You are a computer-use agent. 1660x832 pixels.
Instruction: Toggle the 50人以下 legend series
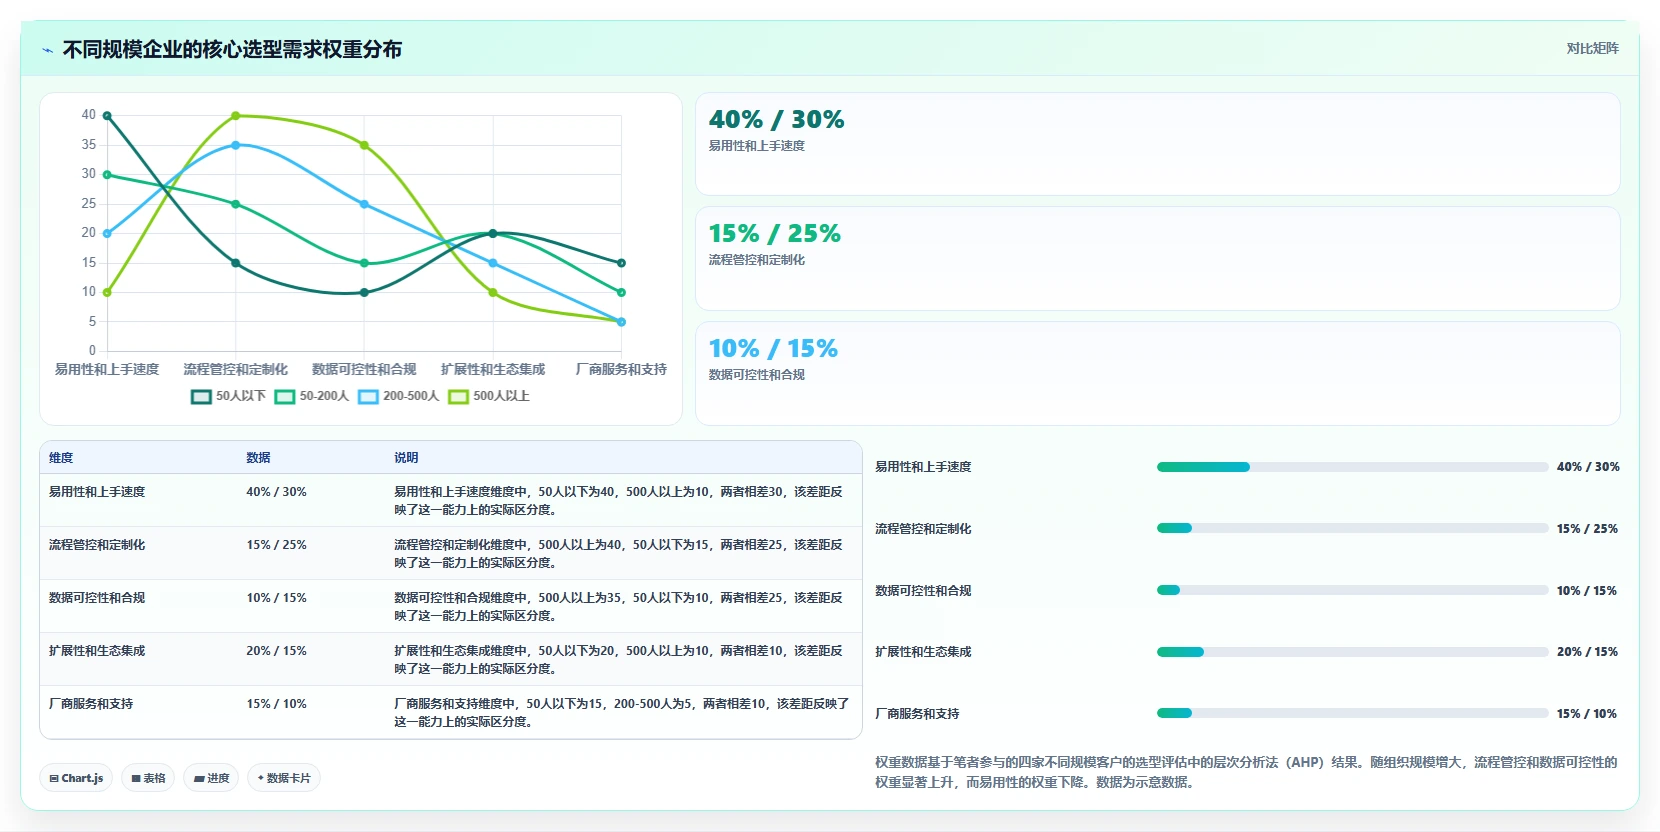[228, 396]
